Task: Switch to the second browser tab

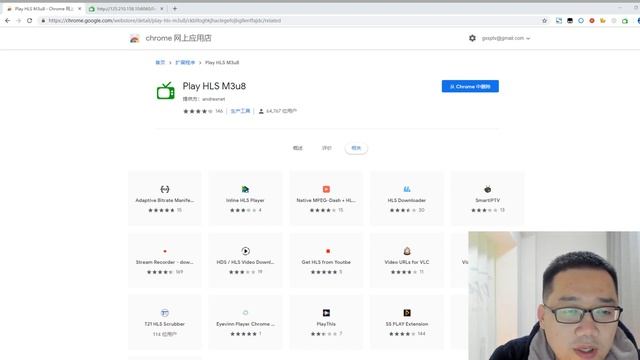Action: (x=126, y=9)
